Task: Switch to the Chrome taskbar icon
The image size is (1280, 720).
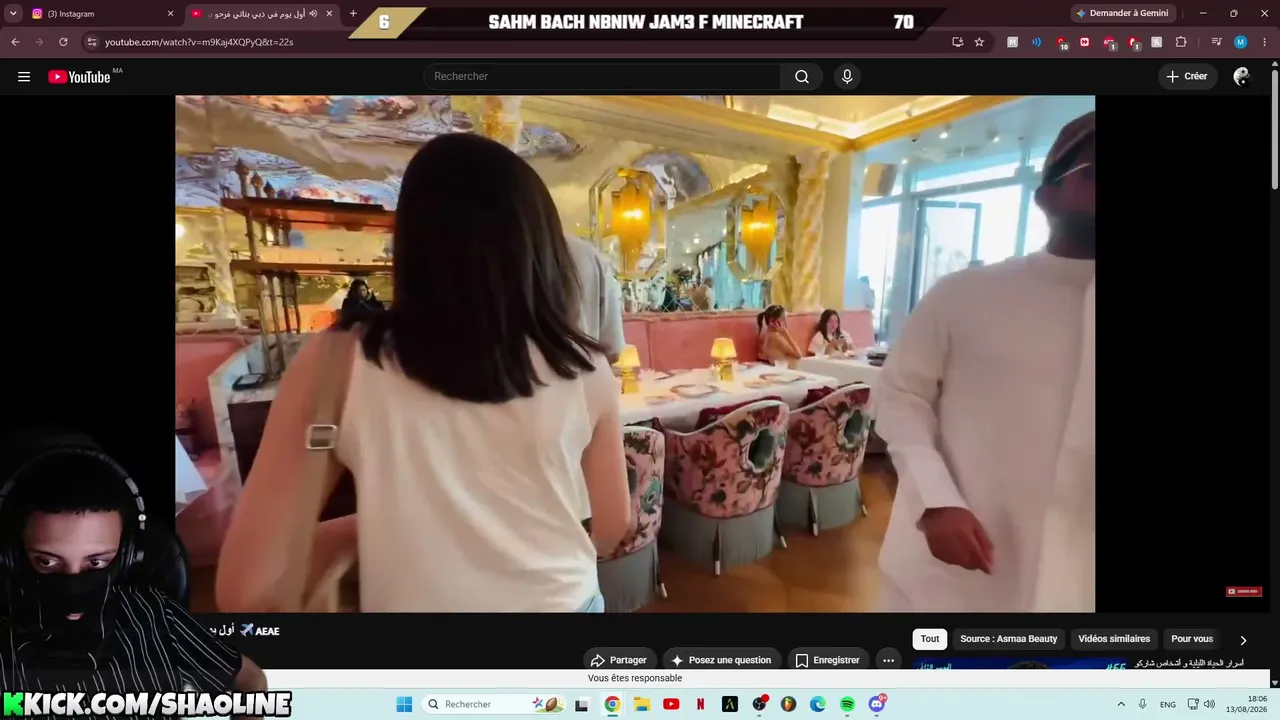Action: pyautogui.click(x=612, y=704)
